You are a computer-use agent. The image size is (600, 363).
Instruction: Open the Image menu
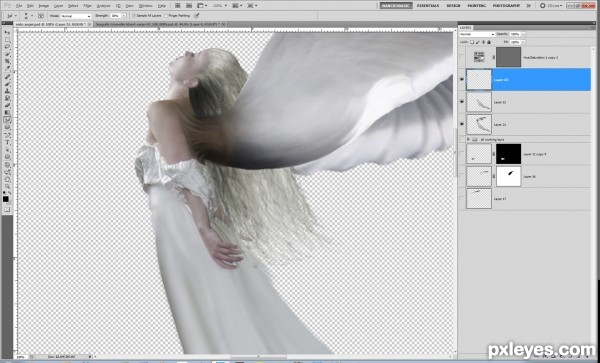(44, 6)
